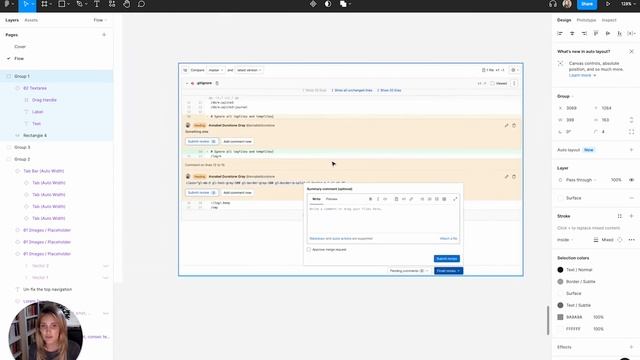Screen dimensions: 640x360
Task: Click the Constrain proportions icon
Action: (631, 120)
